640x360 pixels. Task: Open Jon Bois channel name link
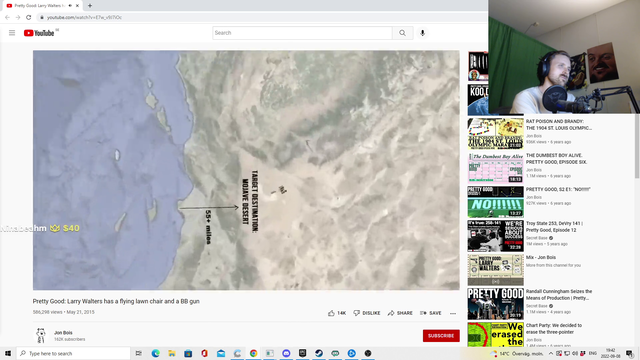63,333
